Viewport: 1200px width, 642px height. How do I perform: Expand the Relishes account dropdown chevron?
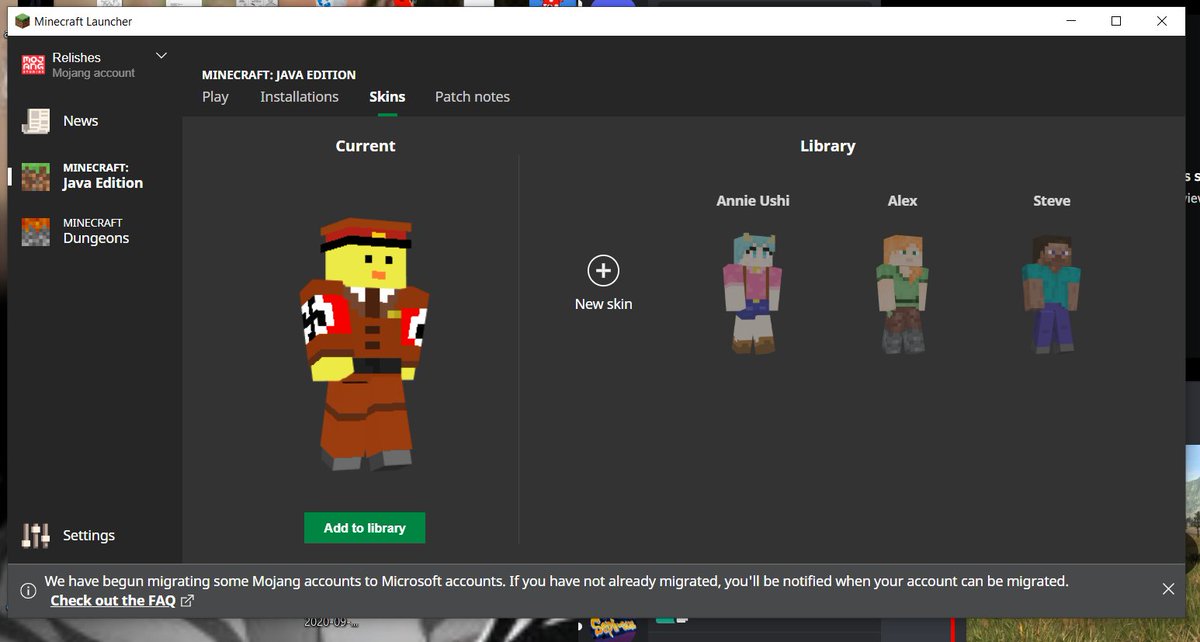tap(161, 56)
